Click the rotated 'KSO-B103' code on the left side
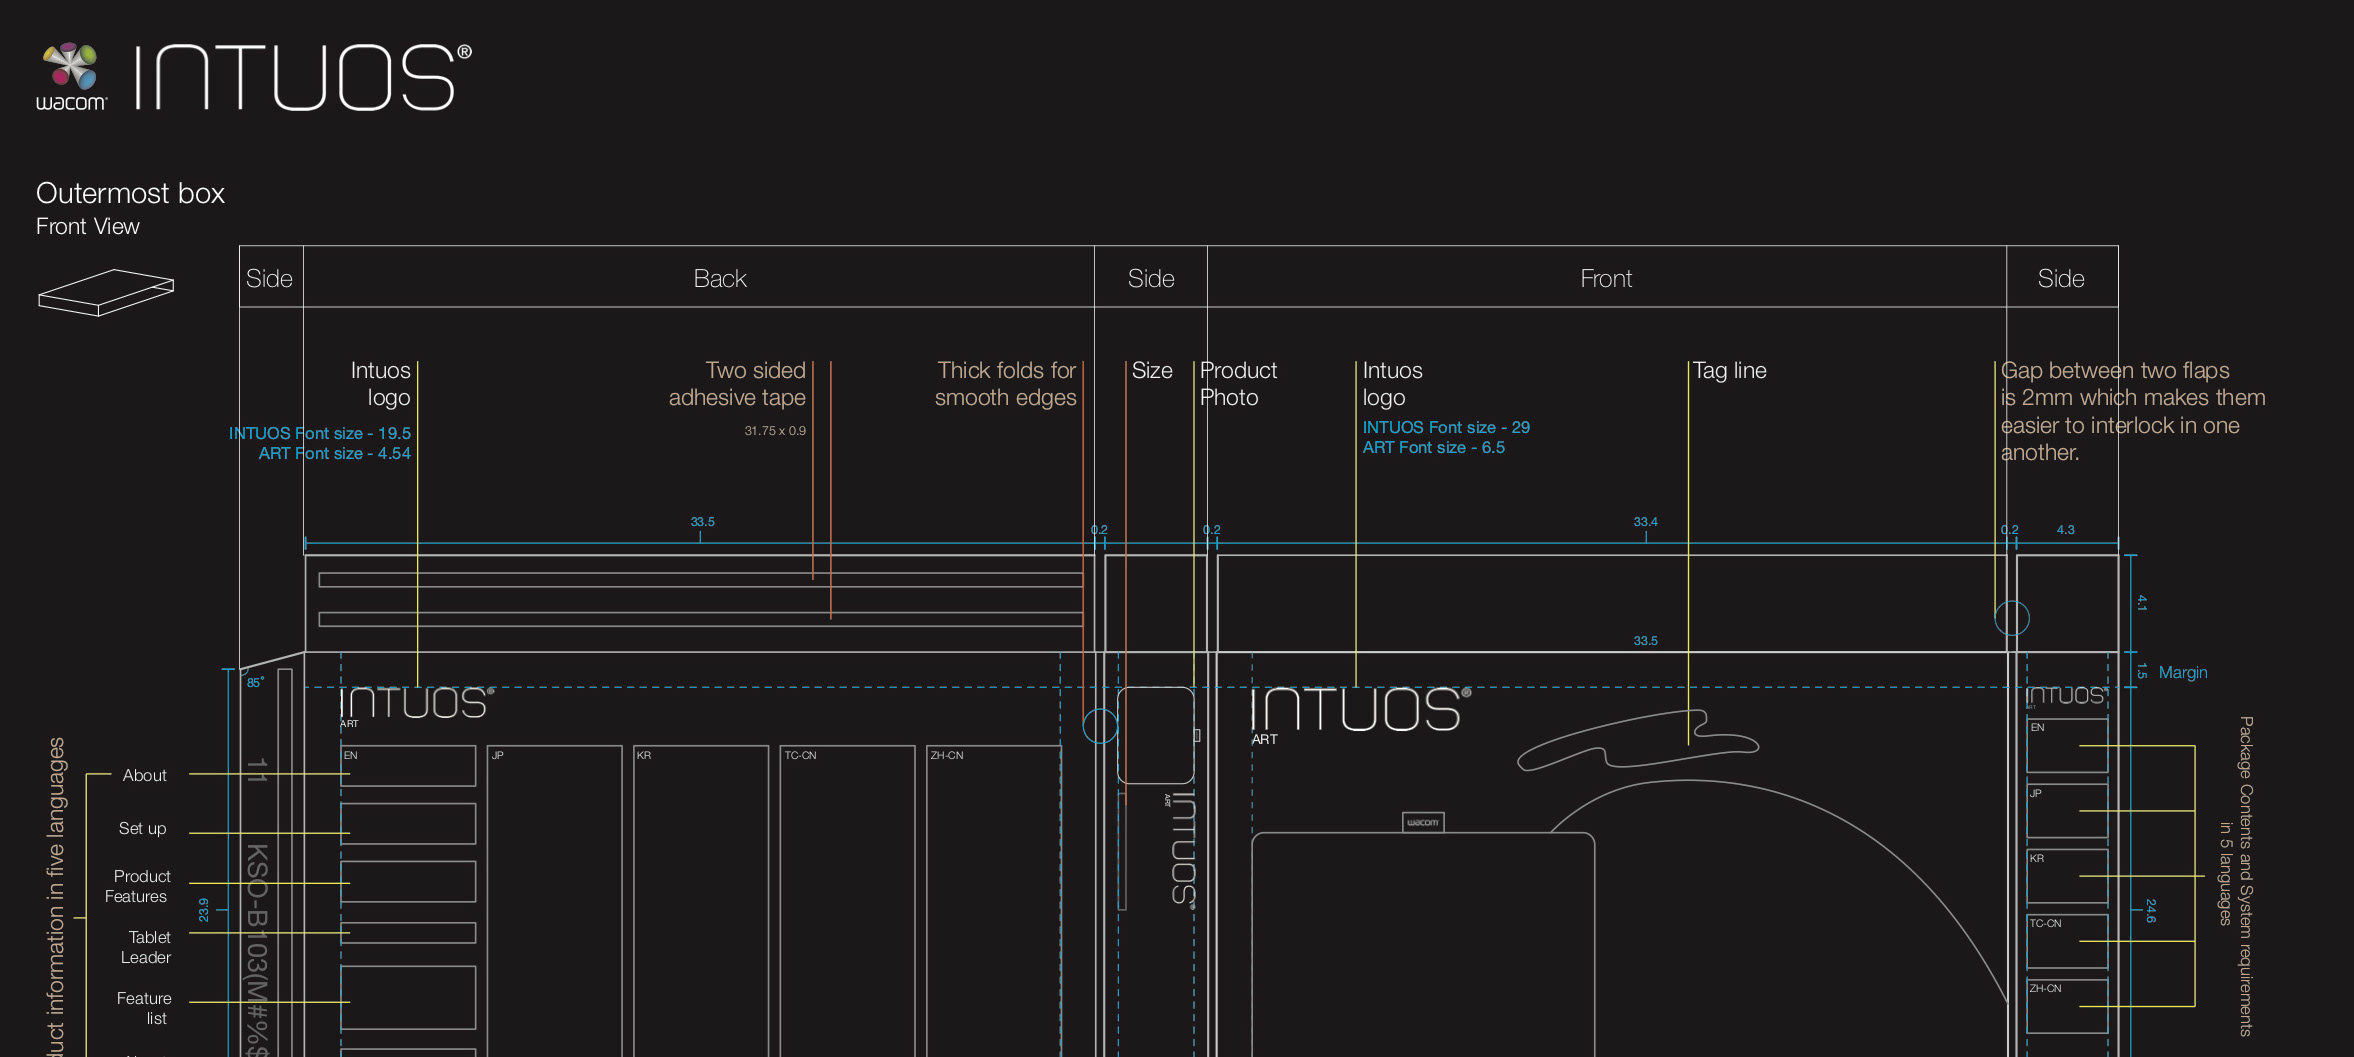This screenshot has width=2354, height=1057. (x=257, y=950)
